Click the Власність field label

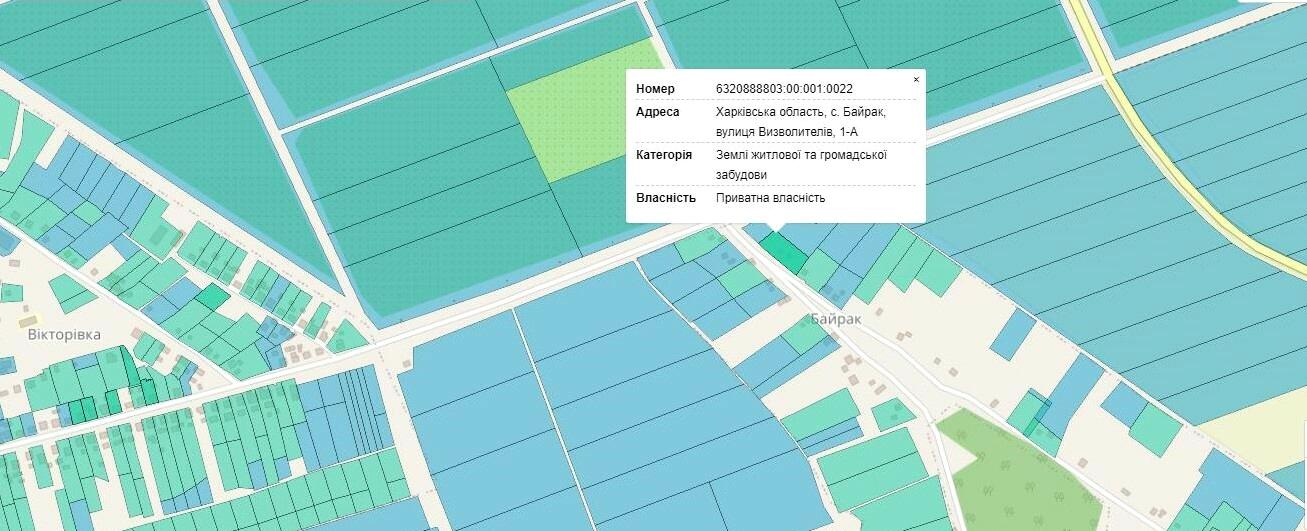pos(666,198)
